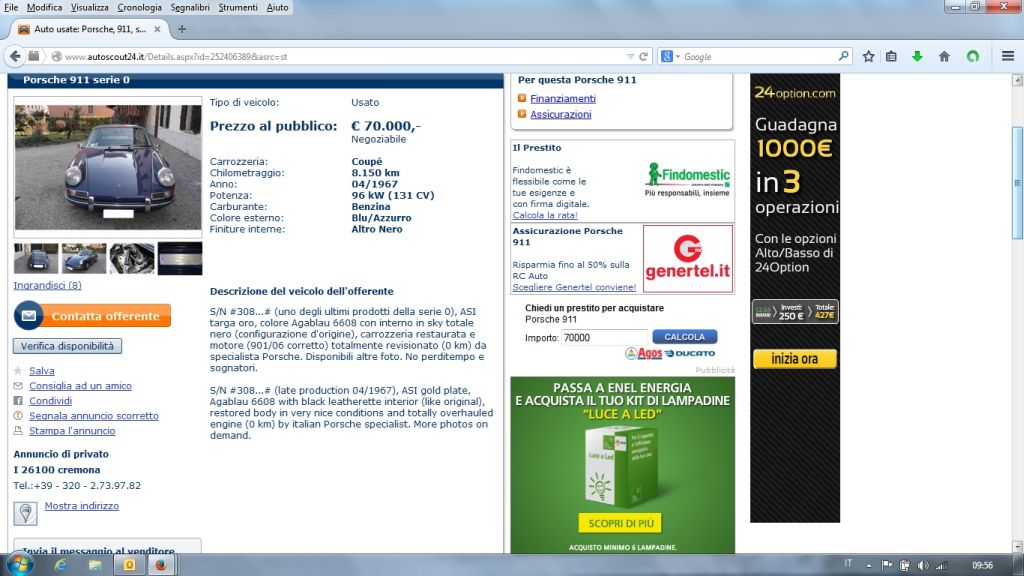Click the envelope icon beside Consiglia ad un amico
Image resolution: width=1024 pixels, height=576 pixels.
coord(18,386)
